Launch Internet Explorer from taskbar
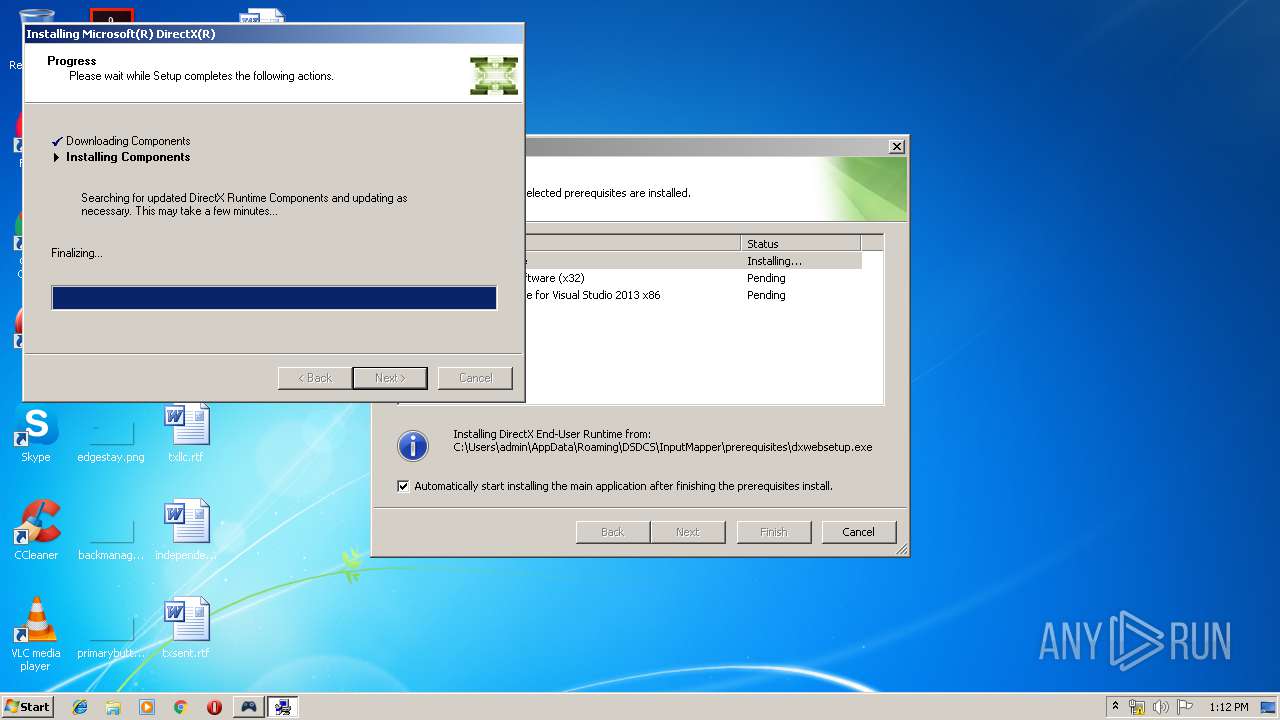Viewport: 1280px width, 720px height. pos(80,707)
